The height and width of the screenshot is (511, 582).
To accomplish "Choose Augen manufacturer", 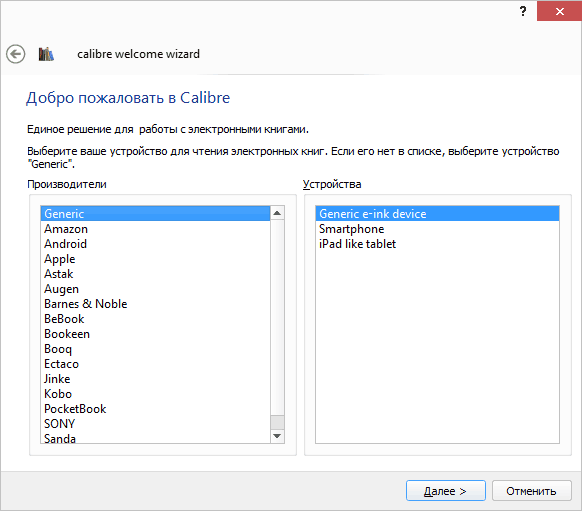I will point(155,289).
